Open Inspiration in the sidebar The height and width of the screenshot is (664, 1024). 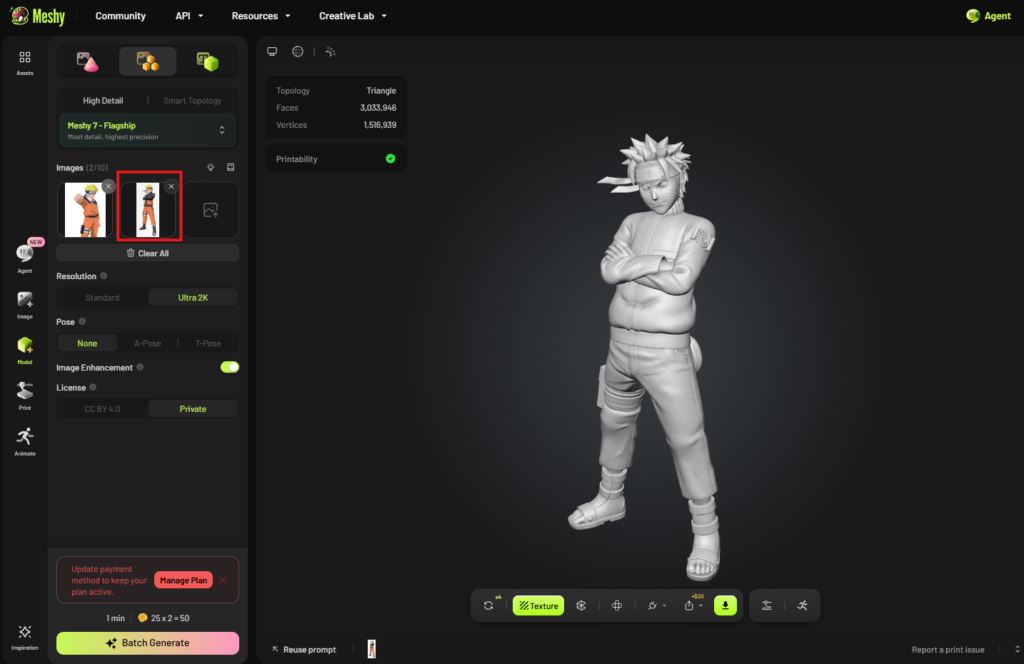pyautogui.click(x=25, y=637)
